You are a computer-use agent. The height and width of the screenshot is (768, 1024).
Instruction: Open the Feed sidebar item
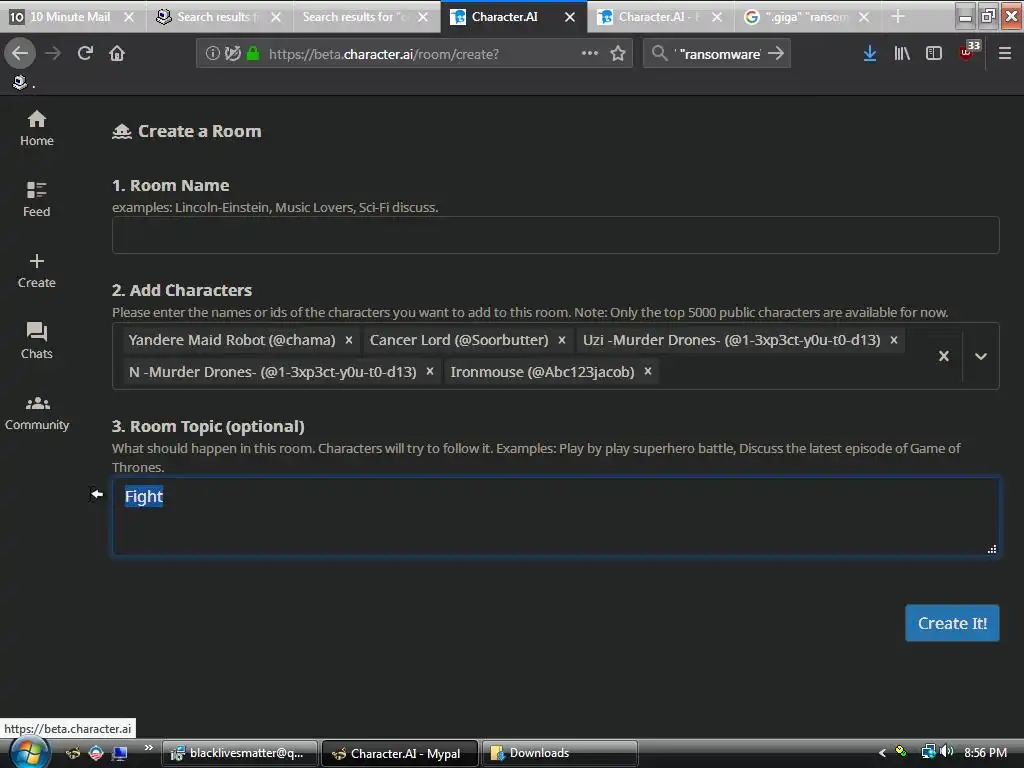pos(37,199)
